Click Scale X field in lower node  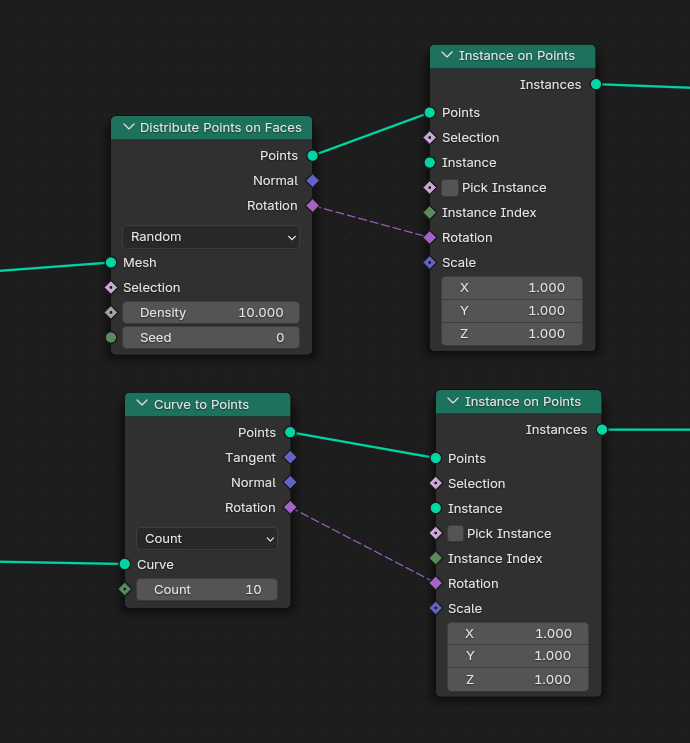(x=518, y=634)
